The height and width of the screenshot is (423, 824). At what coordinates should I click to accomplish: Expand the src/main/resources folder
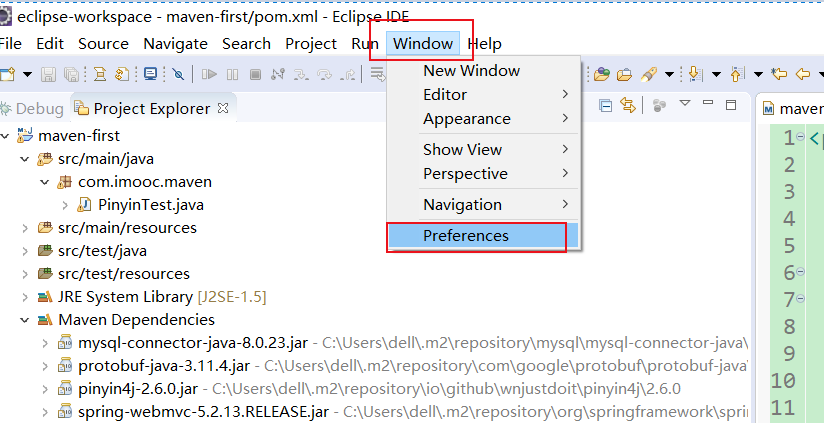tap(25, 228)
